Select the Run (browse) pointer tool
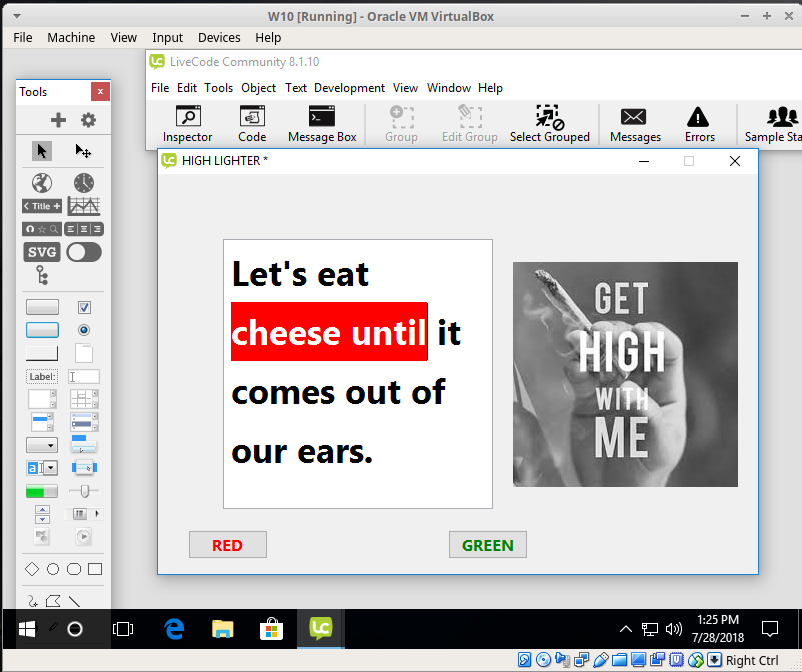The height and width of the screenshot is (672, 802). (x=41, y=151)
